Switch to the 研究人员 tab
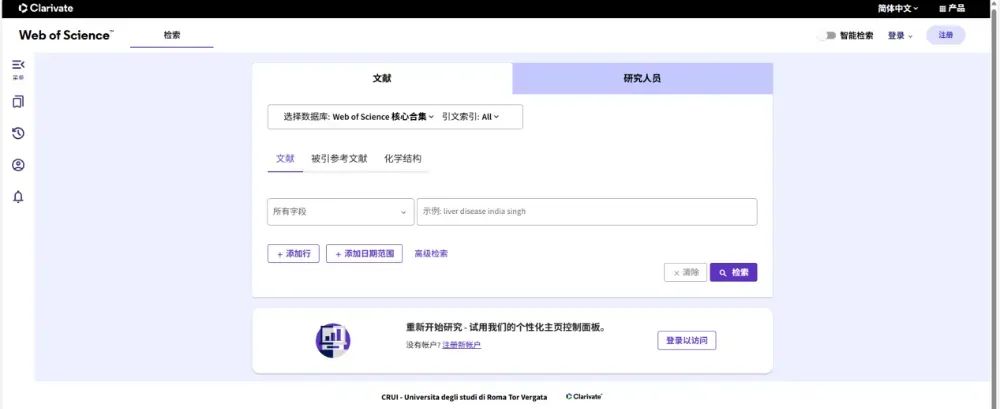This screenshot has height=409, width=1000. click(642, 78)
